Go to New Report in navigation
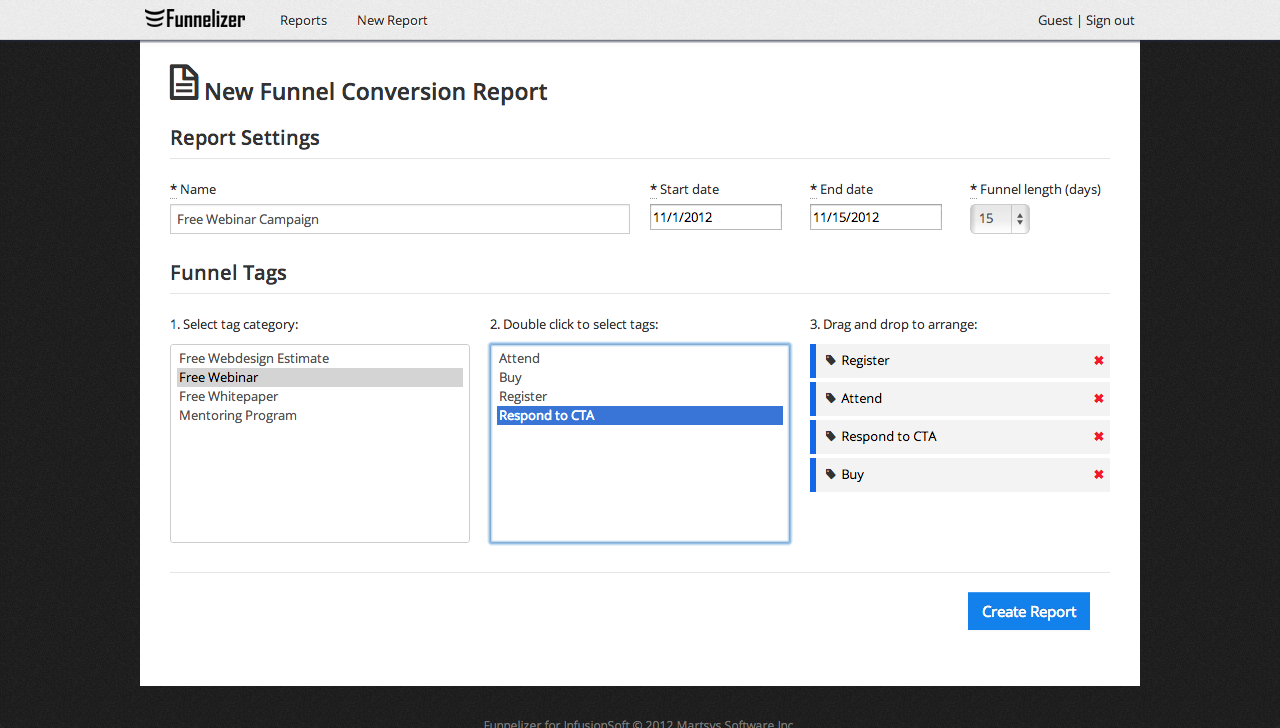This screenshot has height=728, width=1280. (392, 20)
